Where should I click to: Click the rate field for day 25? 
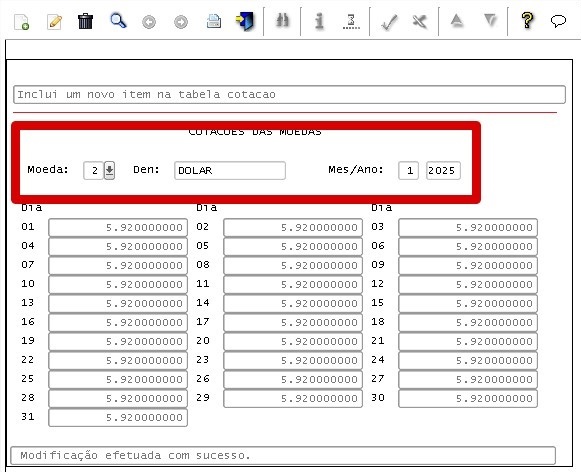(x=118, y=379)
